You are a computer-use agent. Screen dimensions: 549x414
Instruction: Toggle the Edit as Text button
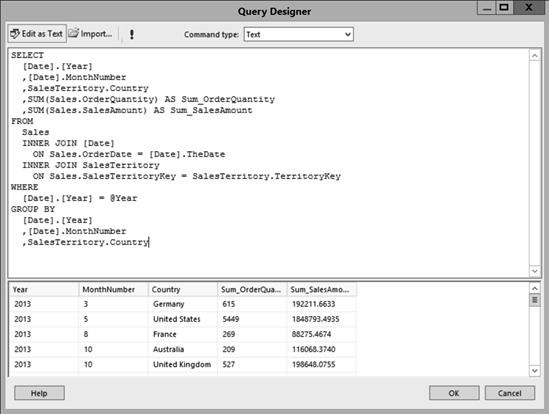37,34
